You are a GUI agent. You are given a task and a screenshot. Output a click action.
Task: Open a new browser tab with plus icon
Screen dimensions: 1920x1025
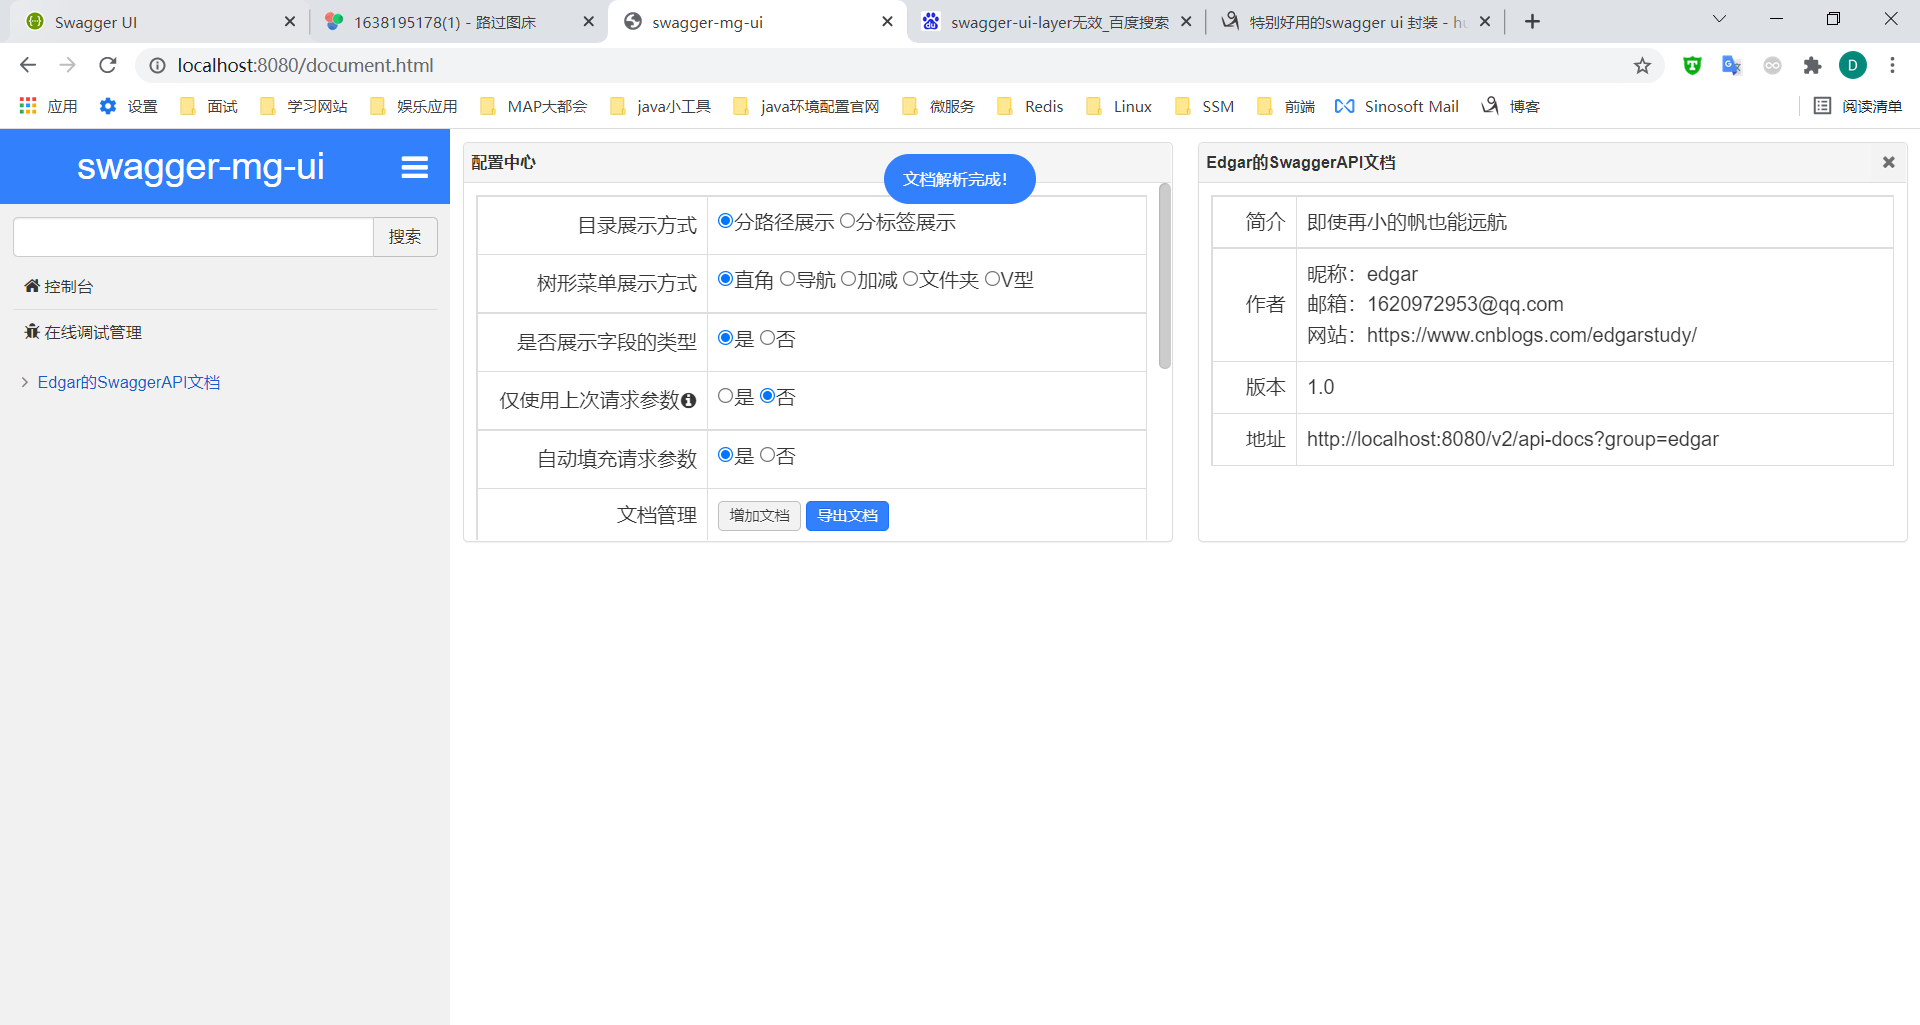tap(1532, 22)
